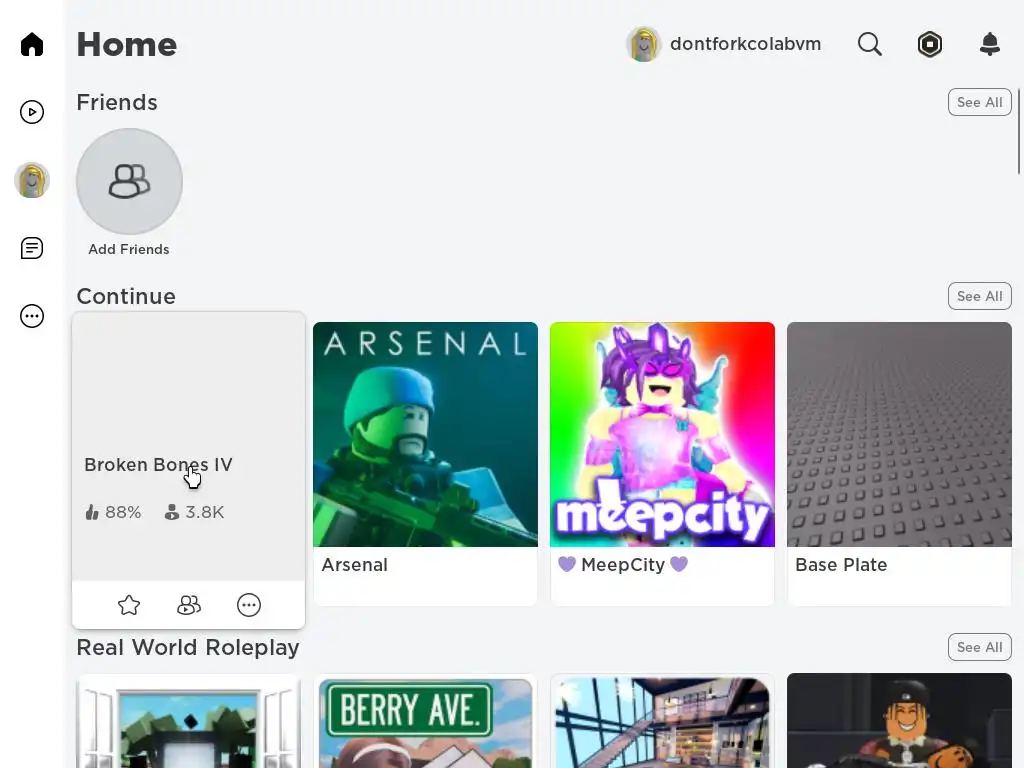The height and width of the screenshot is (768, 1024).
Task: Open the Base Plate game thumbnail
Action: click(899, 434)
